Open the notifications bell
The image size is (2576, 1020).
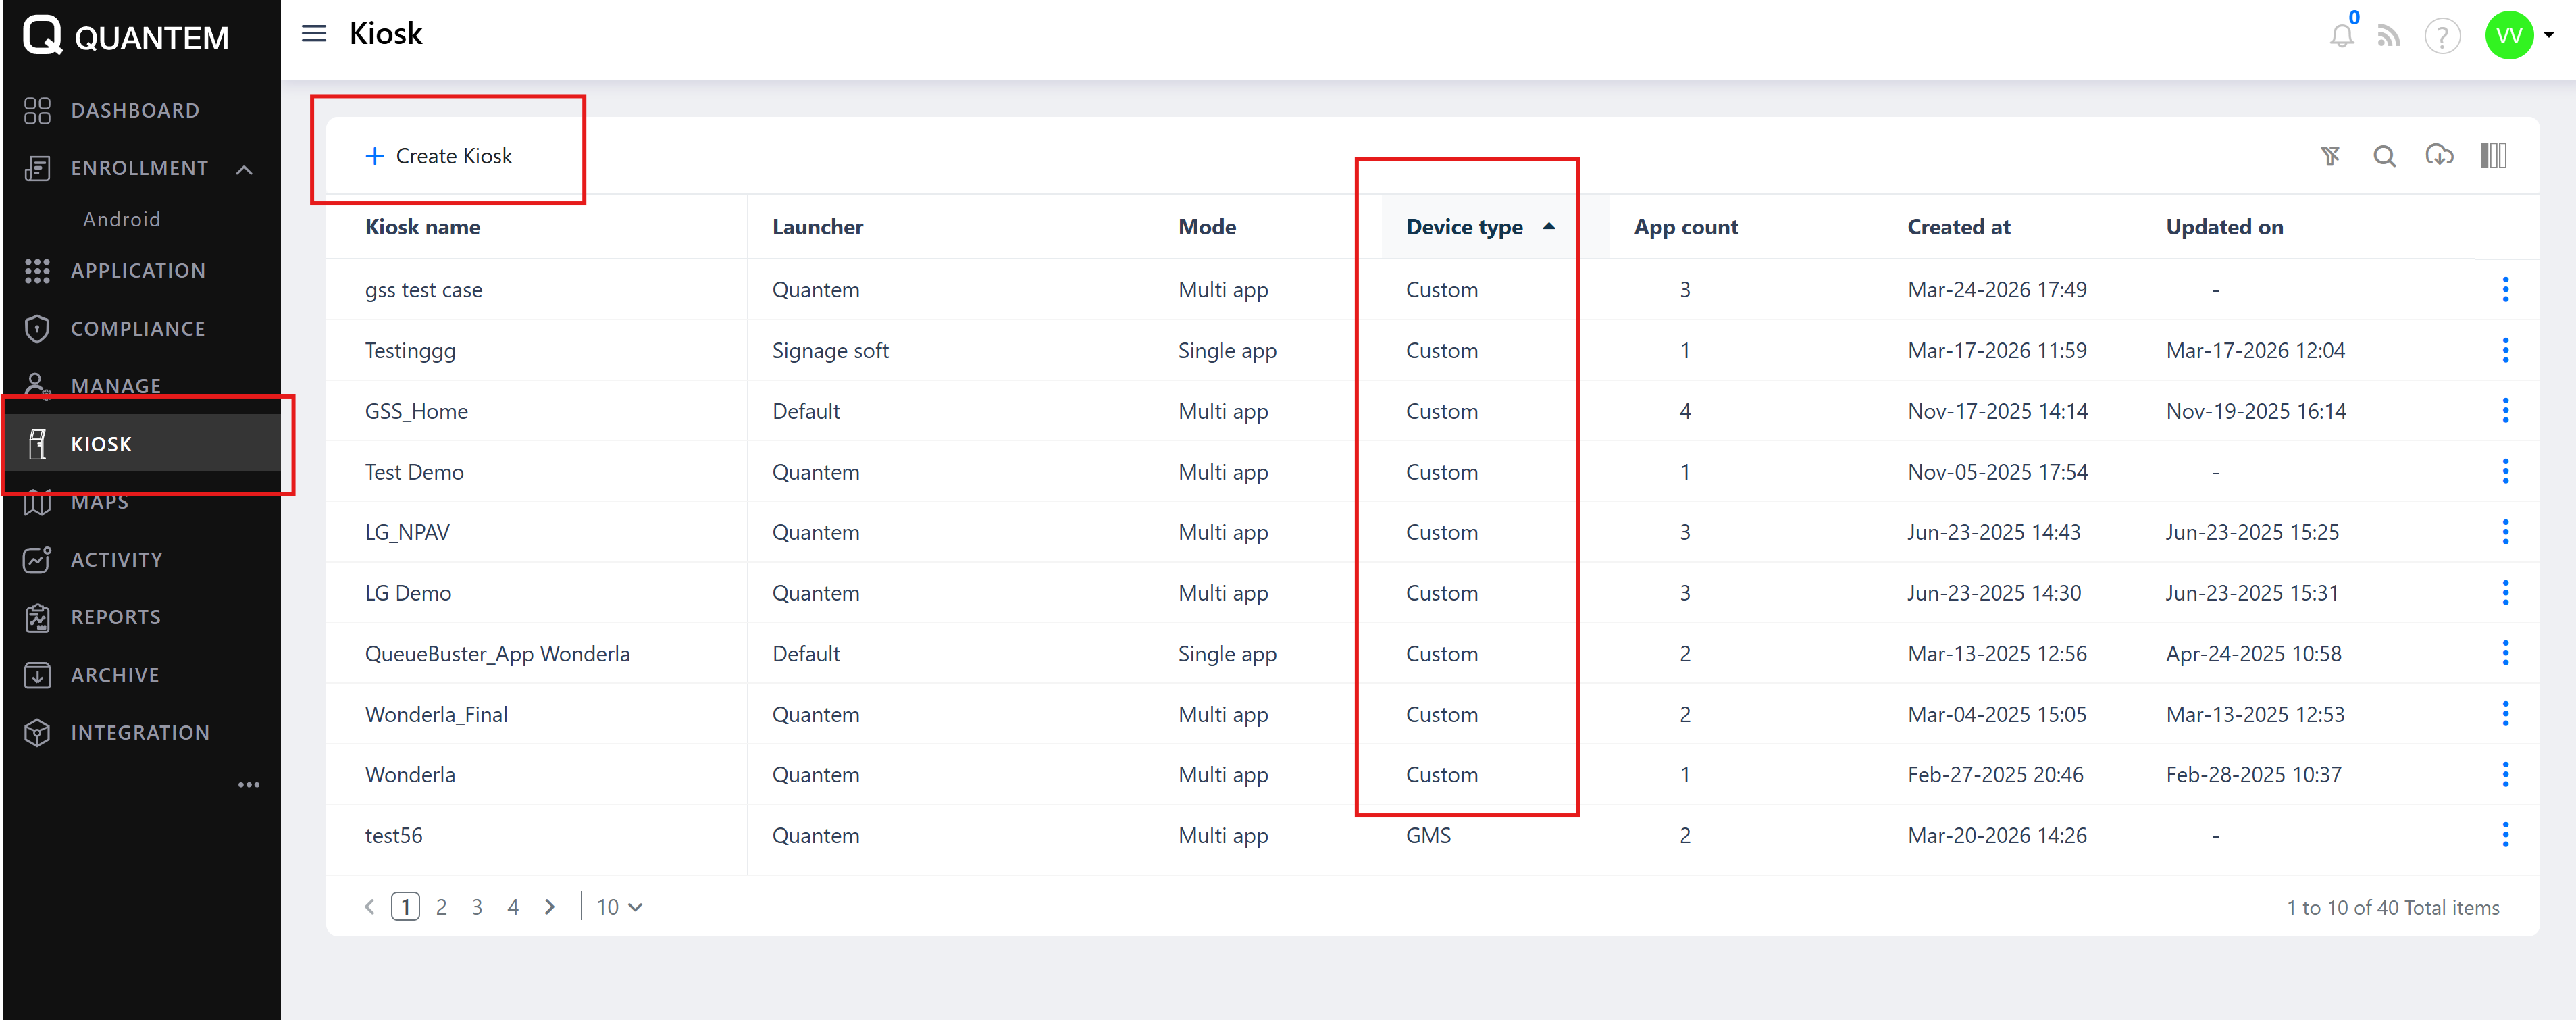(x=2341, y=37)
